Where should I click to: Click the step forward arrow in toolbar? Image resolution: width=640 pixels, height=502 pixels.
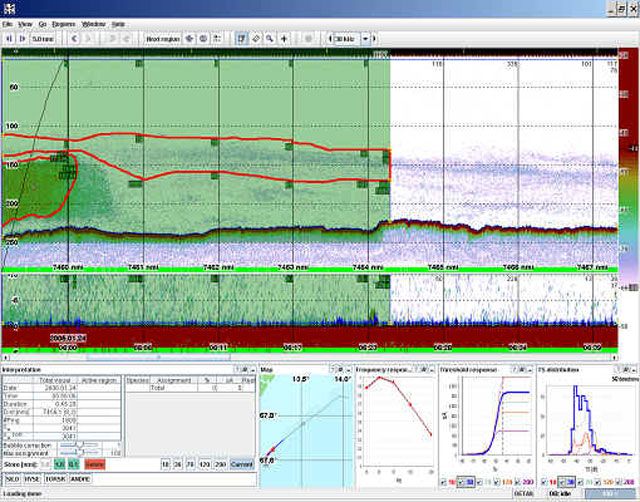(23, 39)
